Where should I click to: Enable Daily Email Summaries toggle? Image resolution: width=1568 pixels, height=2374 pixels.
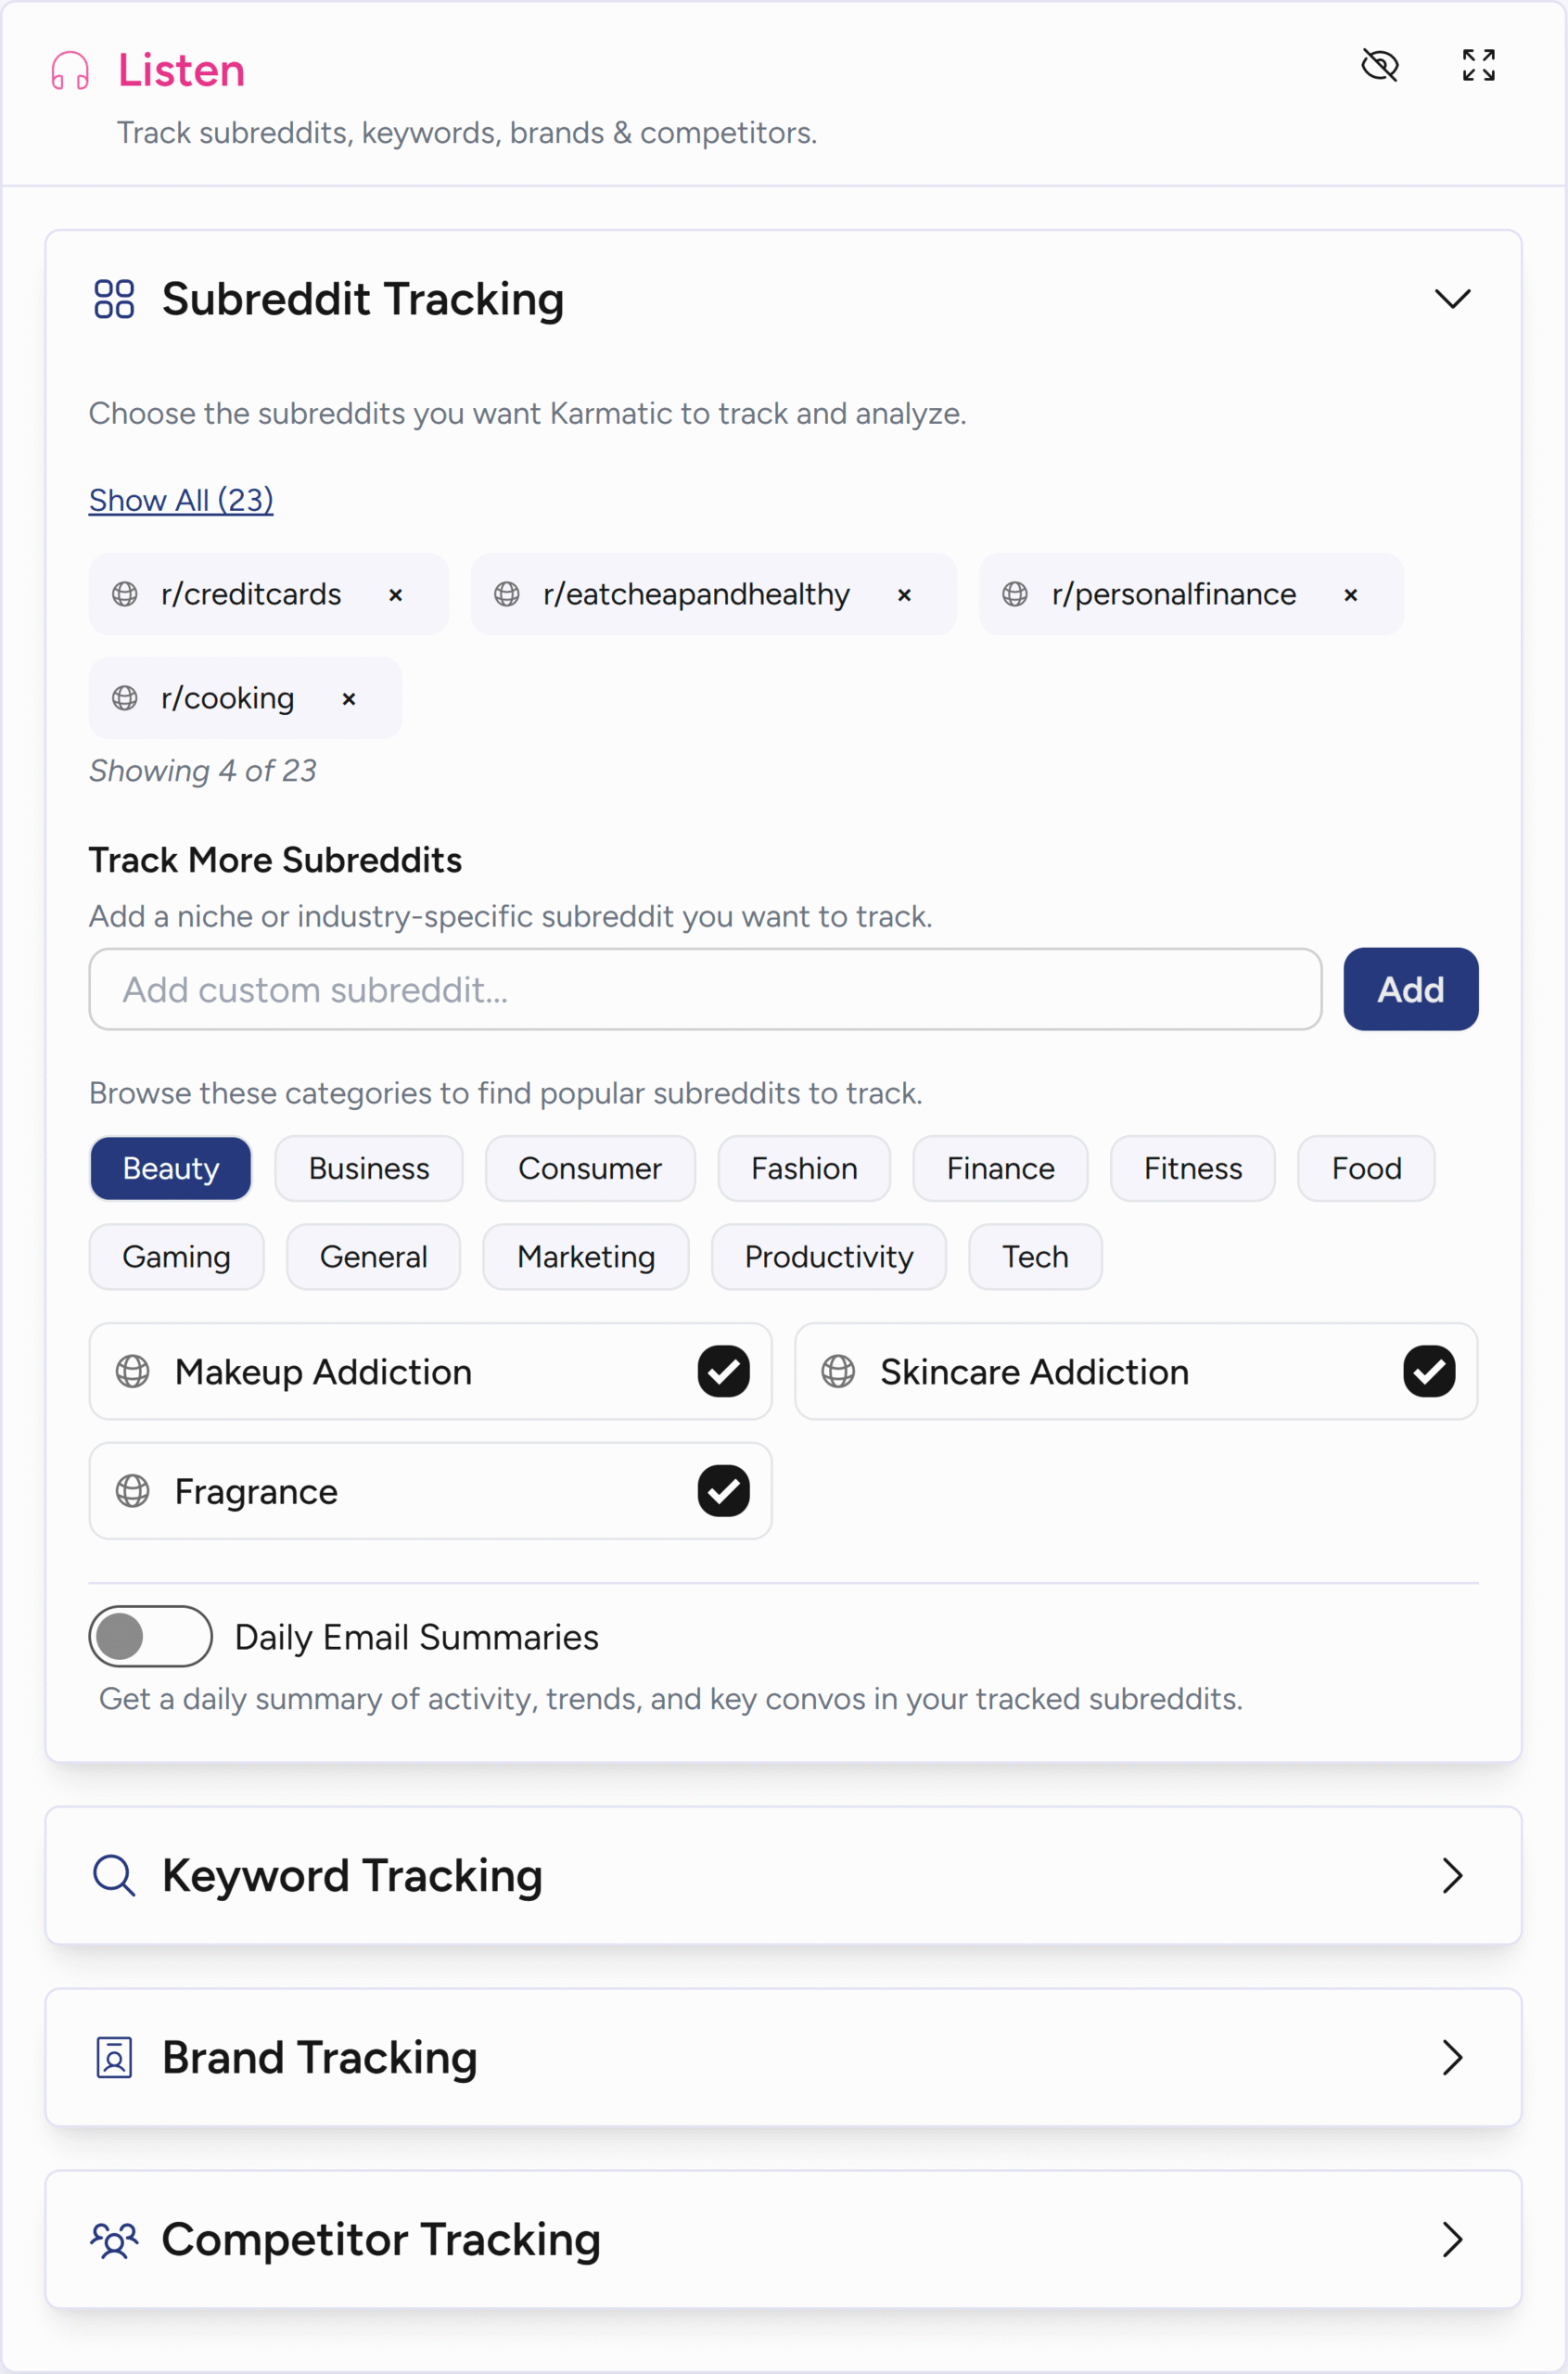(150, 1637)
